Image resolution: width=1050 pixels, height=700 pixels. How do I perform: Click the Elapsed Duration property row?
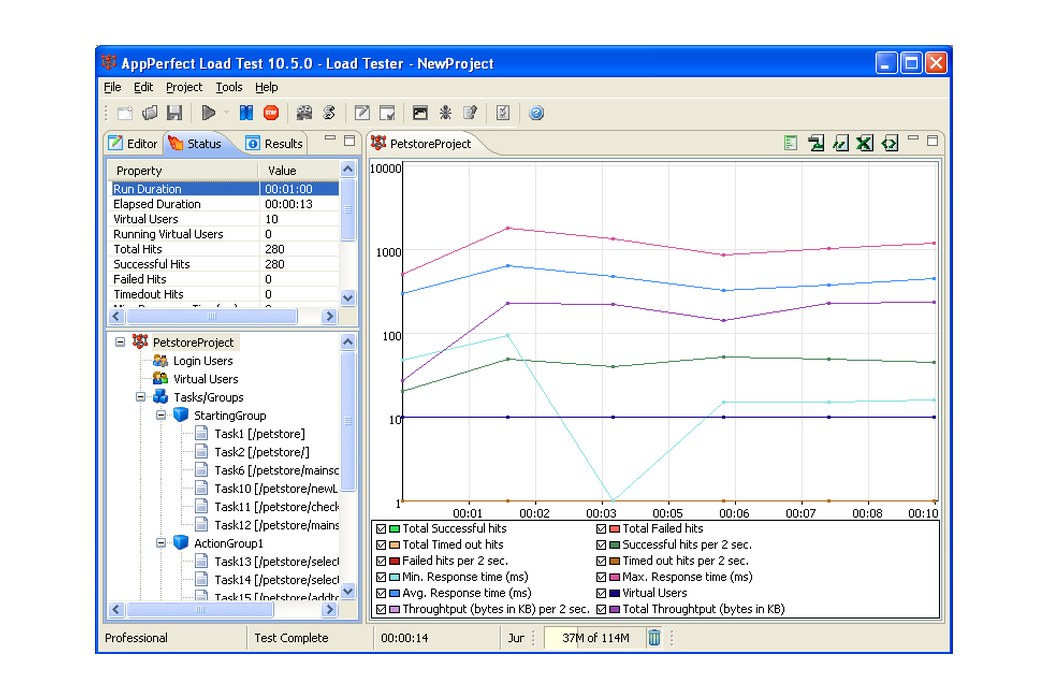224,204
